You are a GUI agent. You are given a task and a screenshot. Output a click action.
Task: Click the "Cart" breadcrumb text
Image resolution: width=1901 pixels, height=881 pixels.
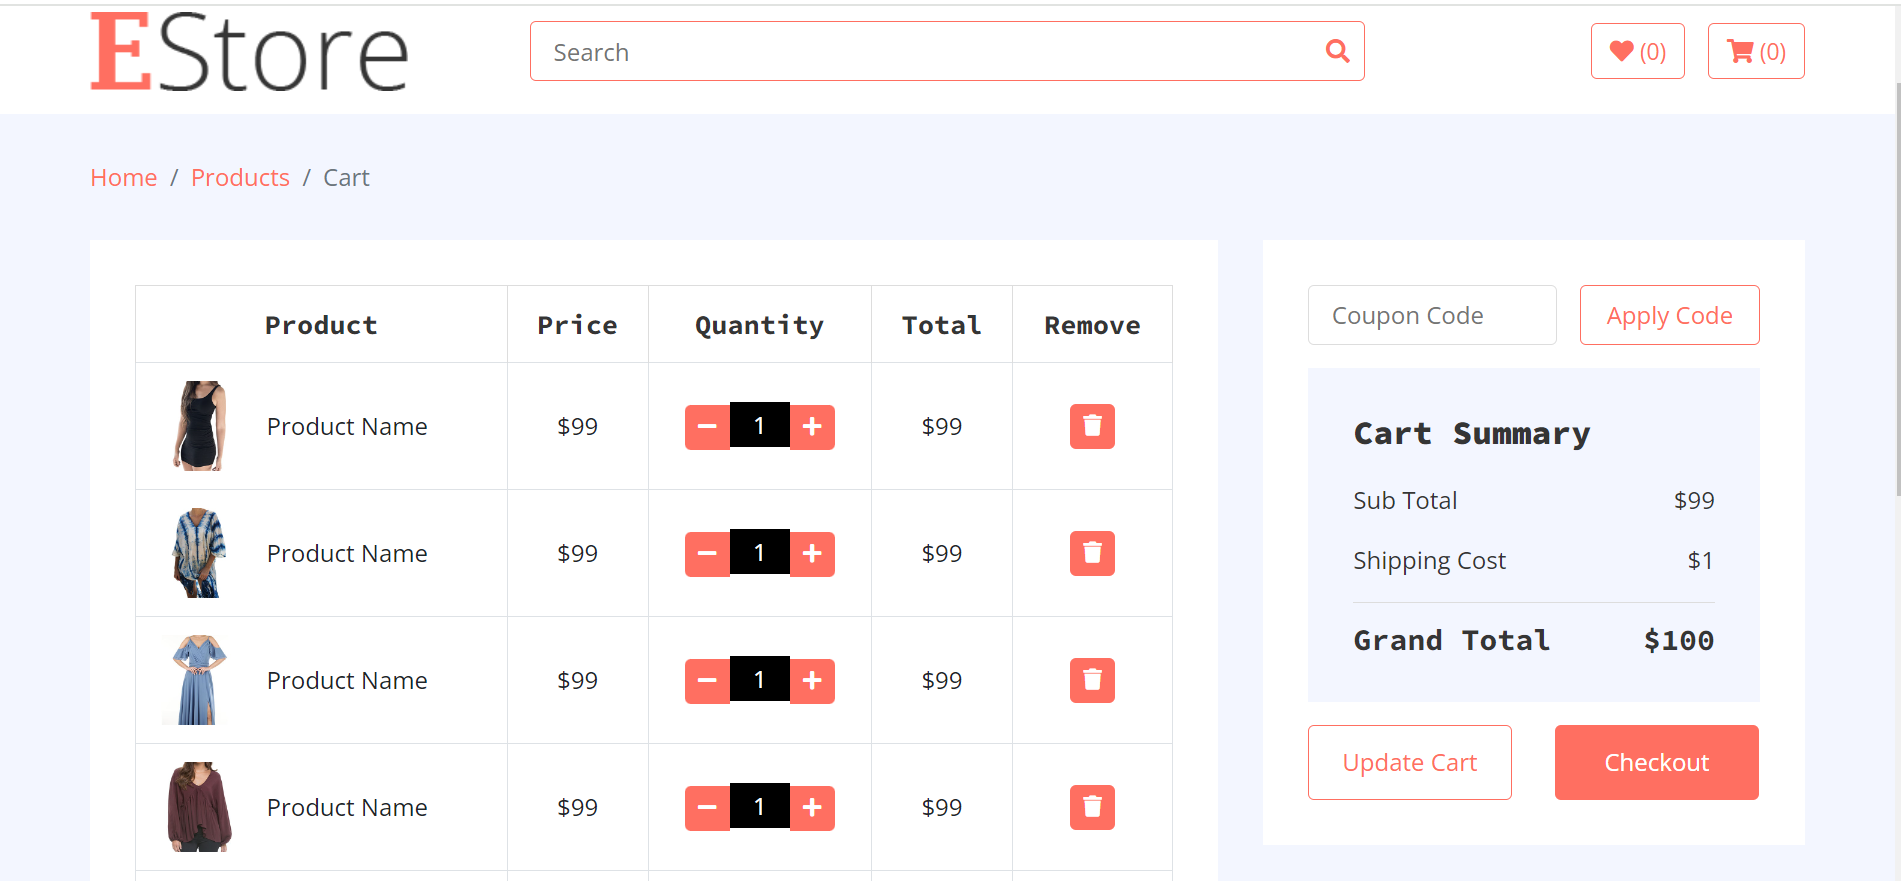click(346, 177)
